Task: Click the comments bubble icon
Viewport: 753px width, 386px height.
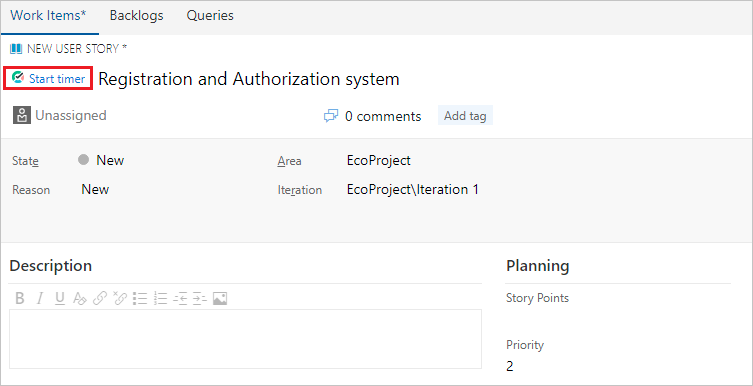Action: [331, 116]
